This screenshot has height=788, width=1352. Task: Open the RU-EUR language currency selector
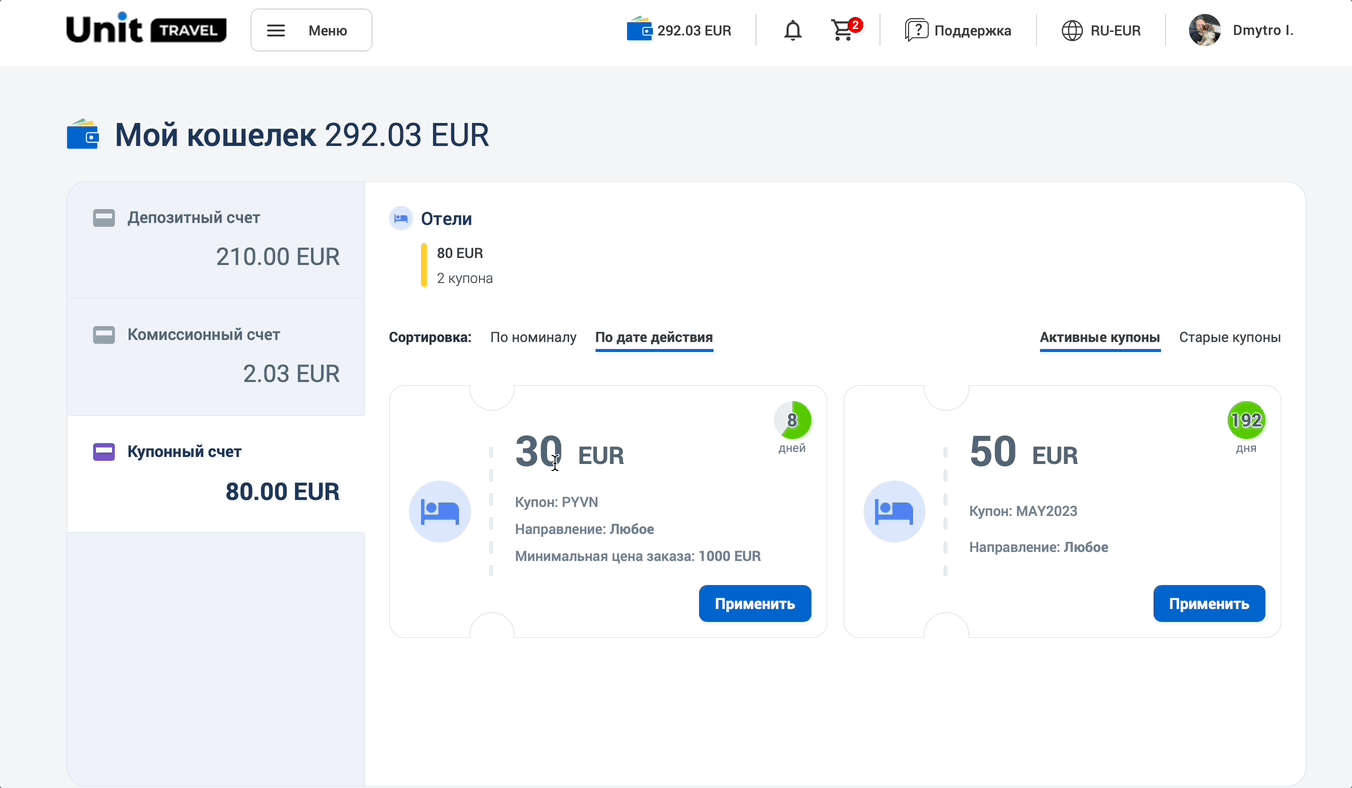pos(1101,31)
